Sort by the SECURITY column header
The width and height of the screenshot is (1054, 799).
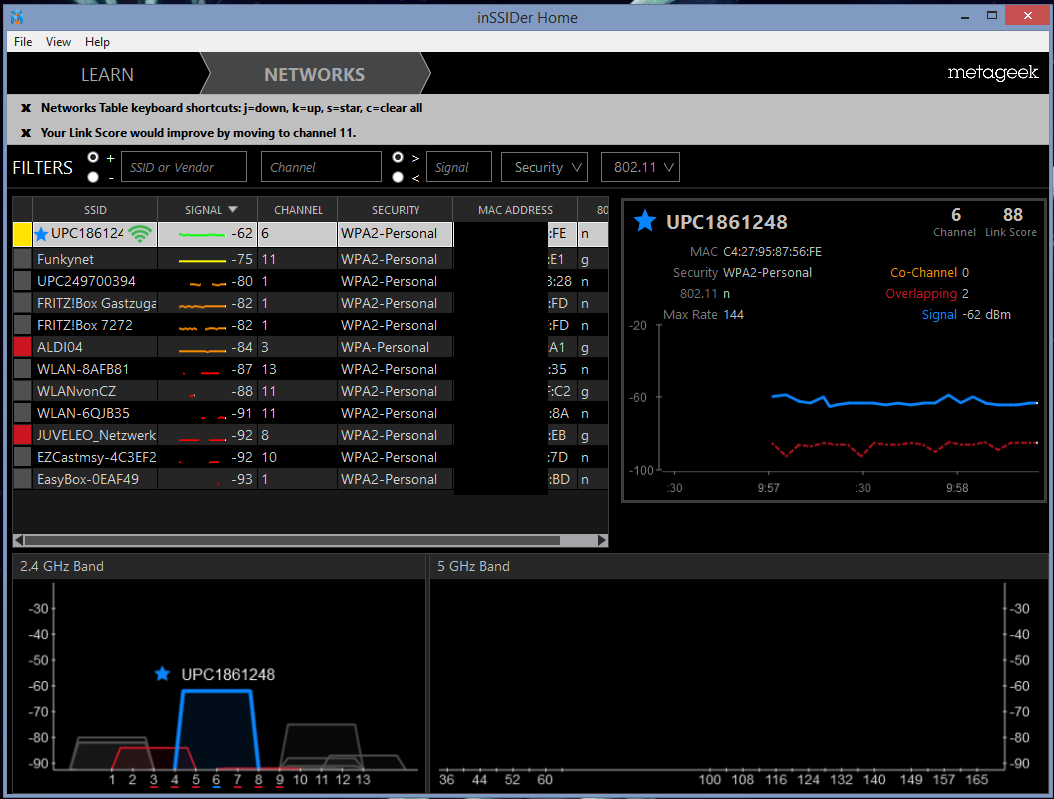point(395,210)
